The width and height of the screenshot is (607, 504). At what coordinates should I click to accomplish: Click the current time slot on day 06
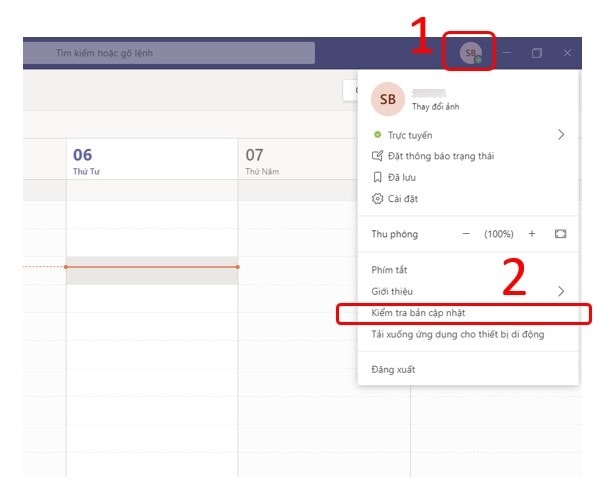click(x=152, y=271)
